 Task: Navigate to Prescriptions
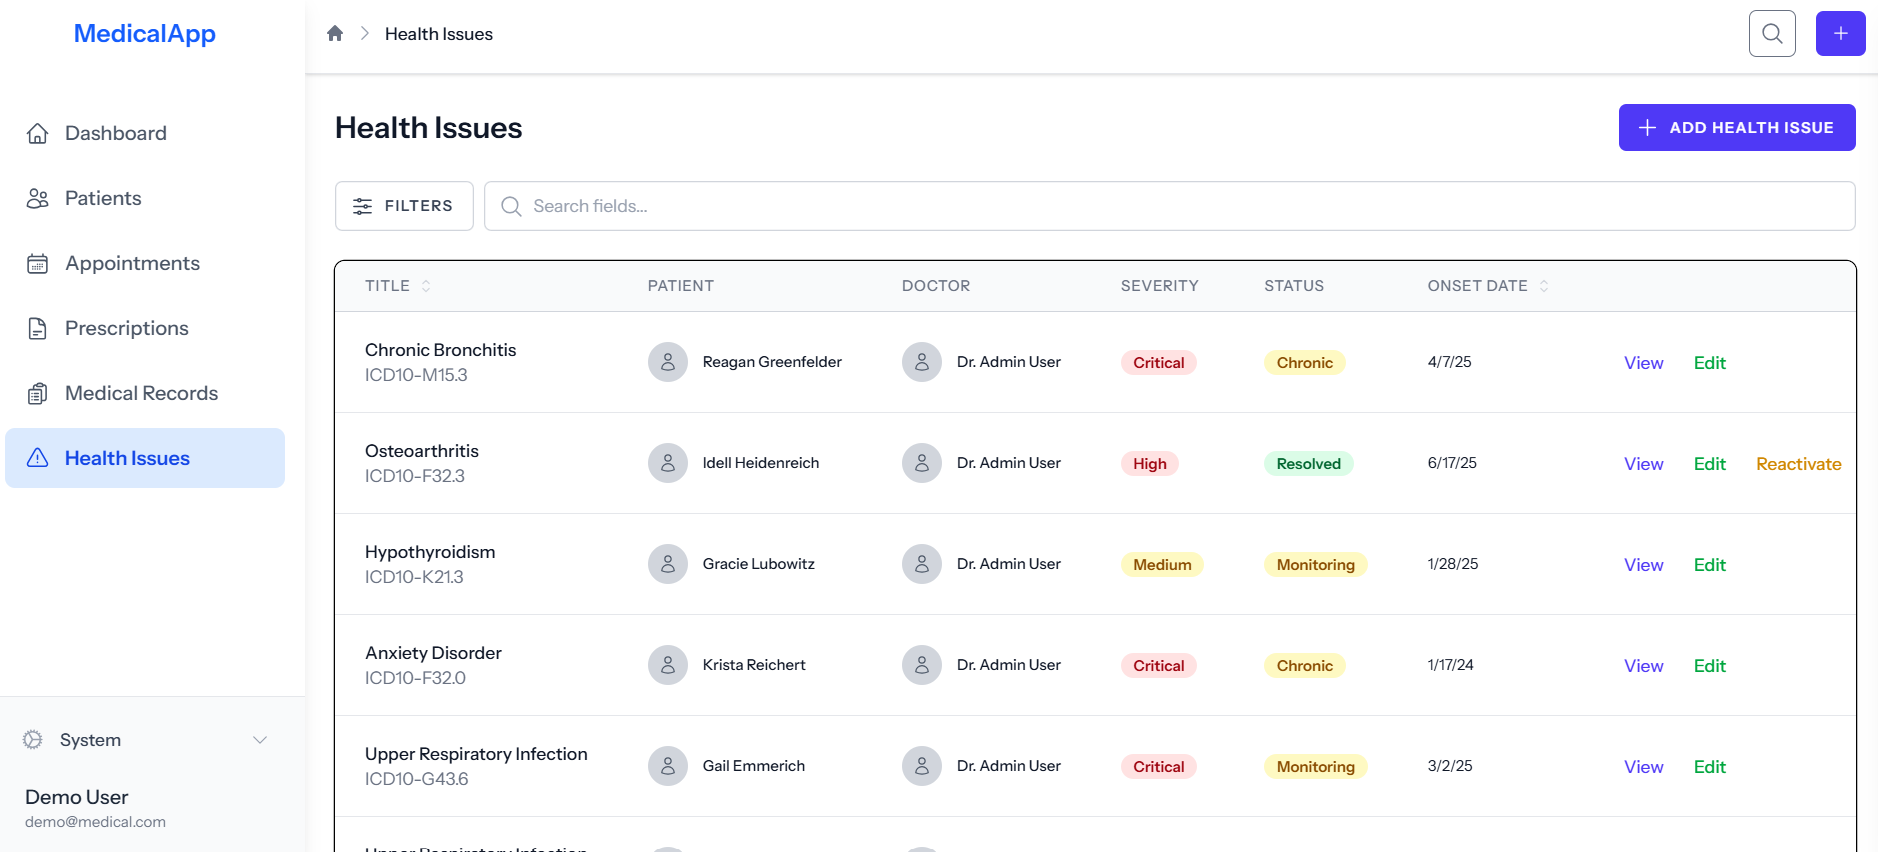(x=126, y=328)
